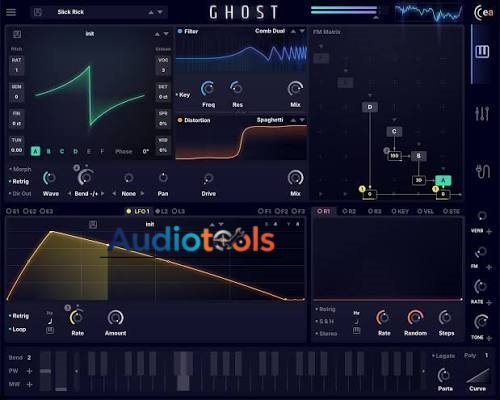
Task: Switch to the KEY modulator tab
Action: tap(400, 211)
